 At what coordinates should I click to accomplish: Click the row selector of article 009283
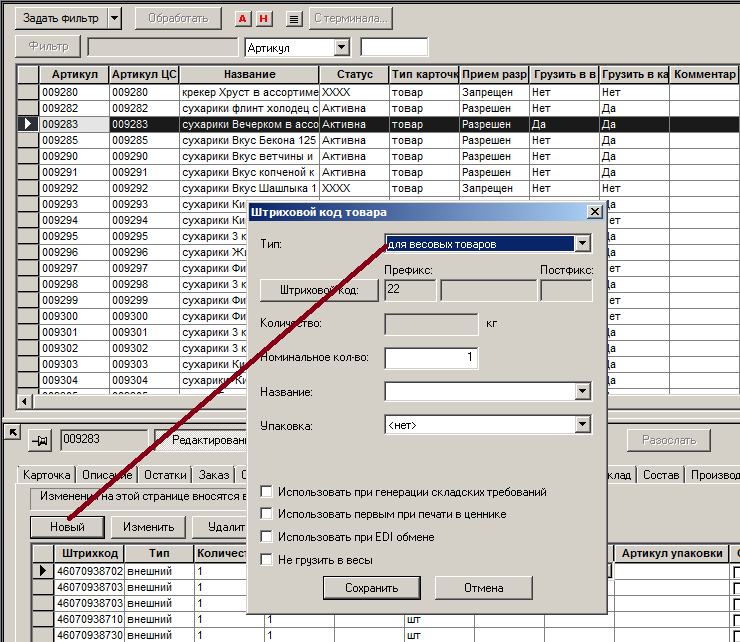[x=28, y=124]
